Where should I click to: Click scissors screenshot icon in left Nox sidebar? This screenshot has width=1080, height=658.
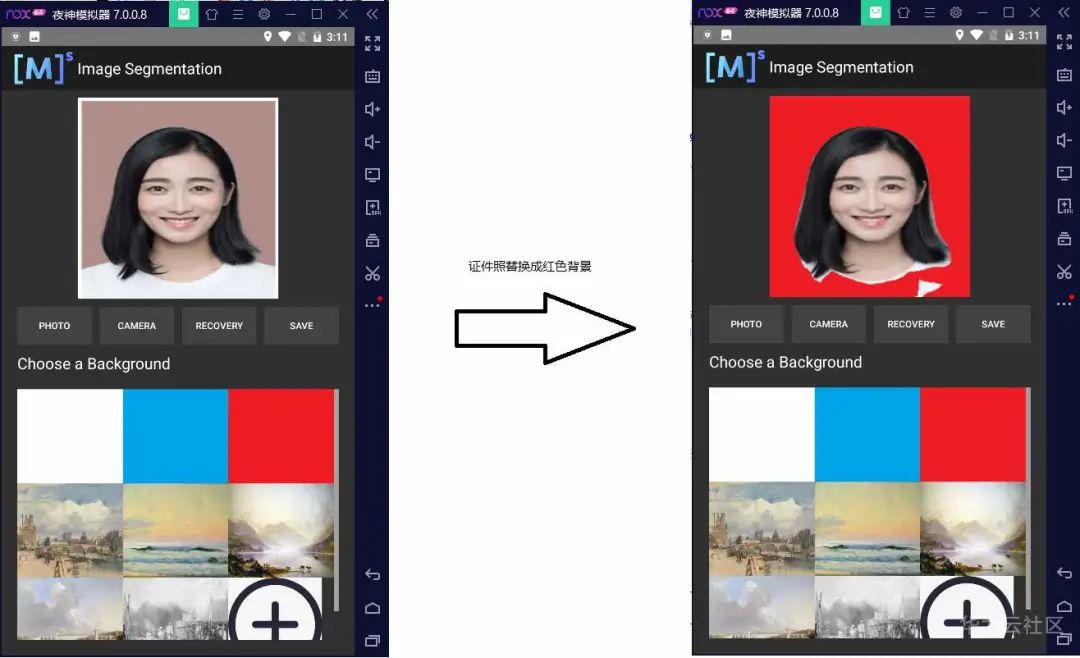[x=373, y=274]
